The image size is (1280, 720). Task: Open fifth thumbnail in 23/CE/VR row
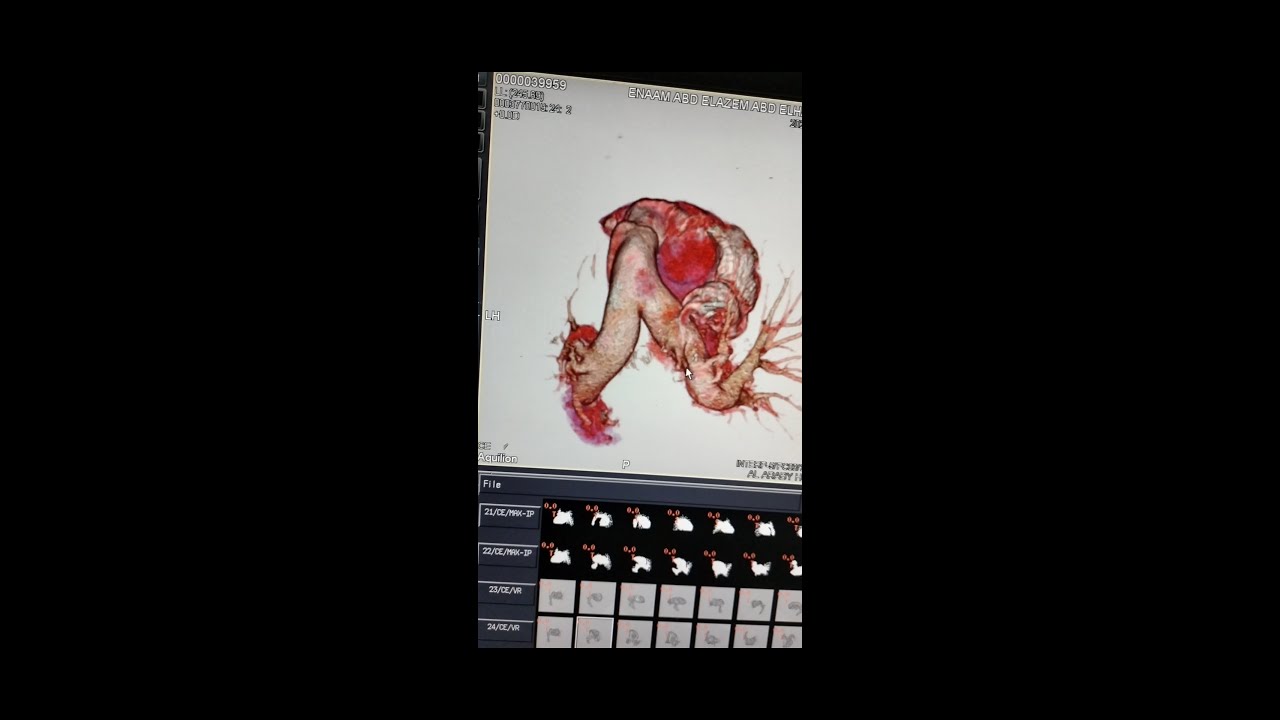tap(716, 603)
